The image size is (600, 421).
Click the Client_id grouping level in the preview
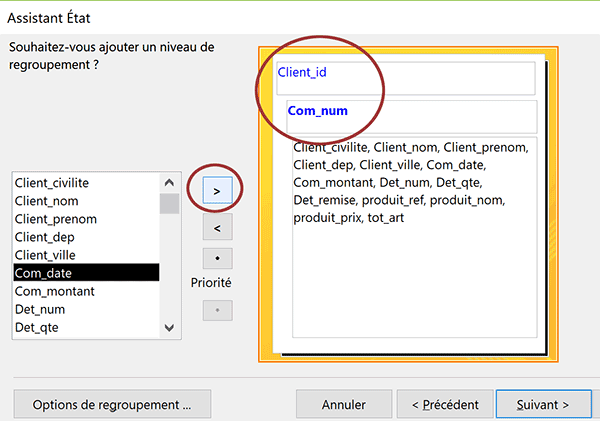click(x=406, y=78)
